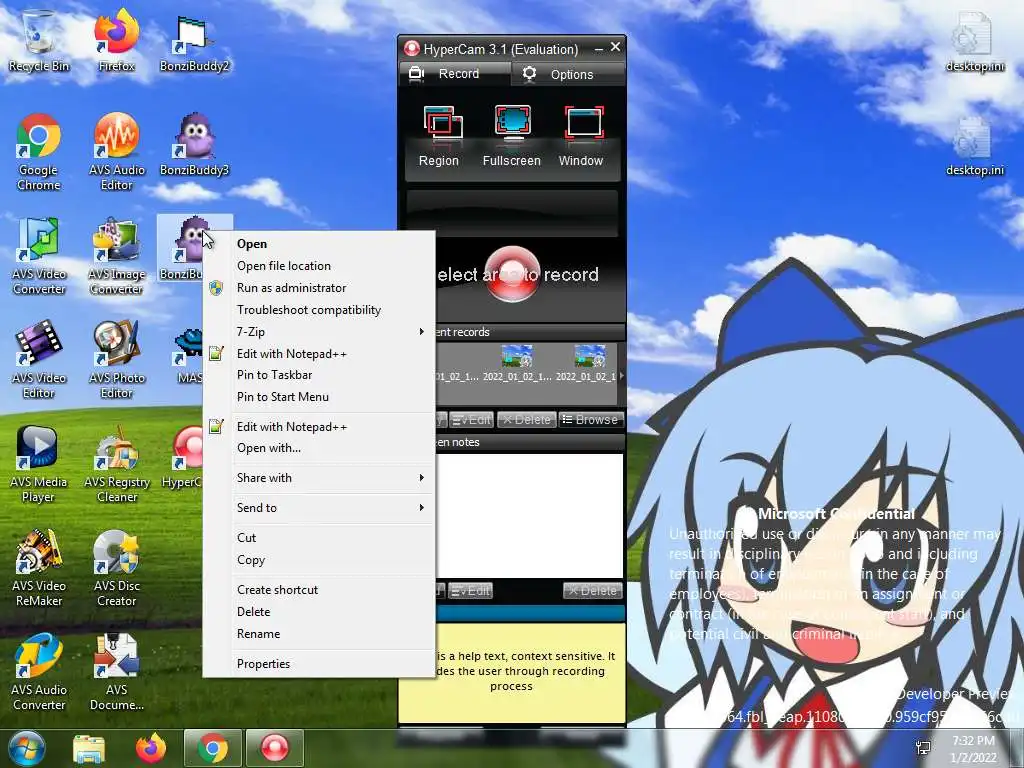This screenshot has width=1024, height=768.
Task: Switch to HyperCam in the taskbar
Action: point(275,748)
